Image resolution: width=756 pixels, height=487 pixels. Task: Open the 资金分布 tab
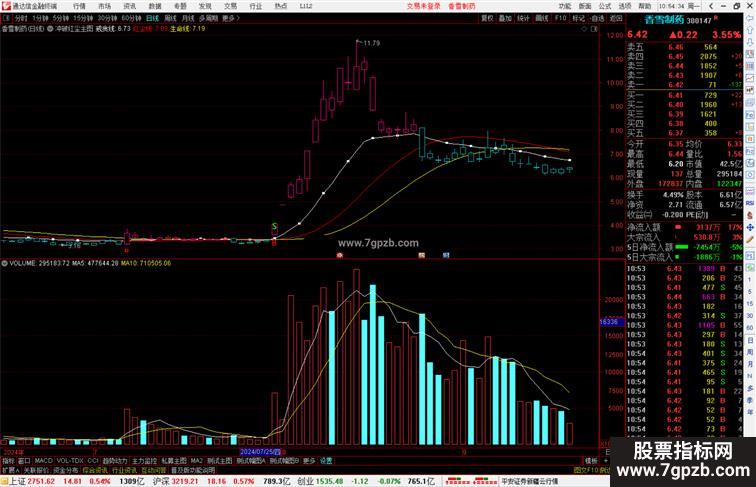(x=66, y=470)
